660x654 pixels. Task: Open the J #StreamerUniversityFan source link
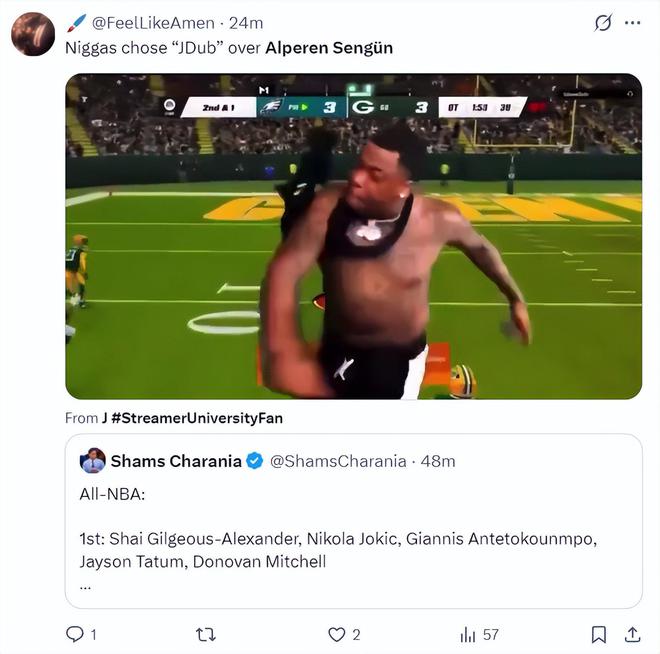pos(192,418)
